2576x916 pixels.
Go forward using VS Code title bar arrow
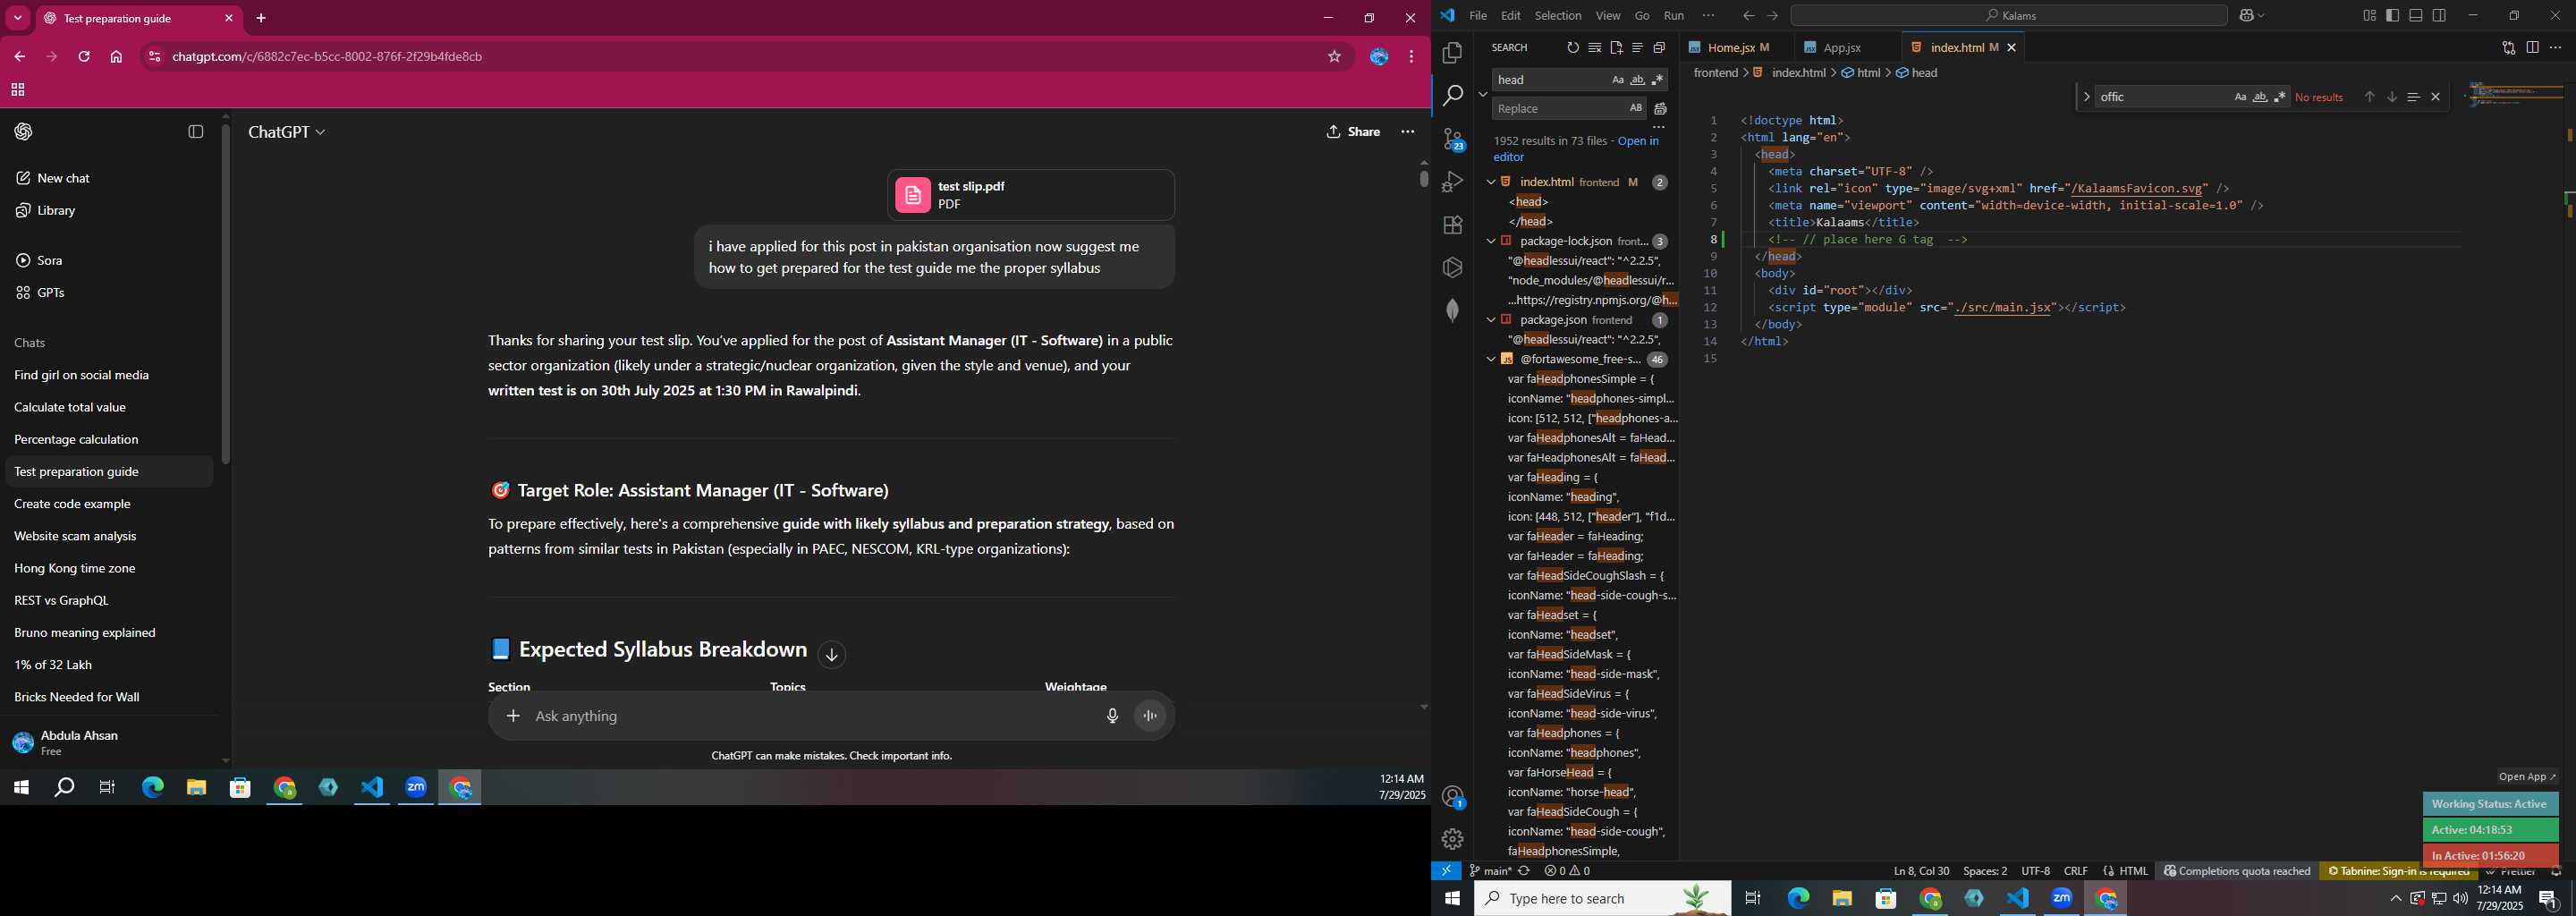click(x=1772, y=16)
